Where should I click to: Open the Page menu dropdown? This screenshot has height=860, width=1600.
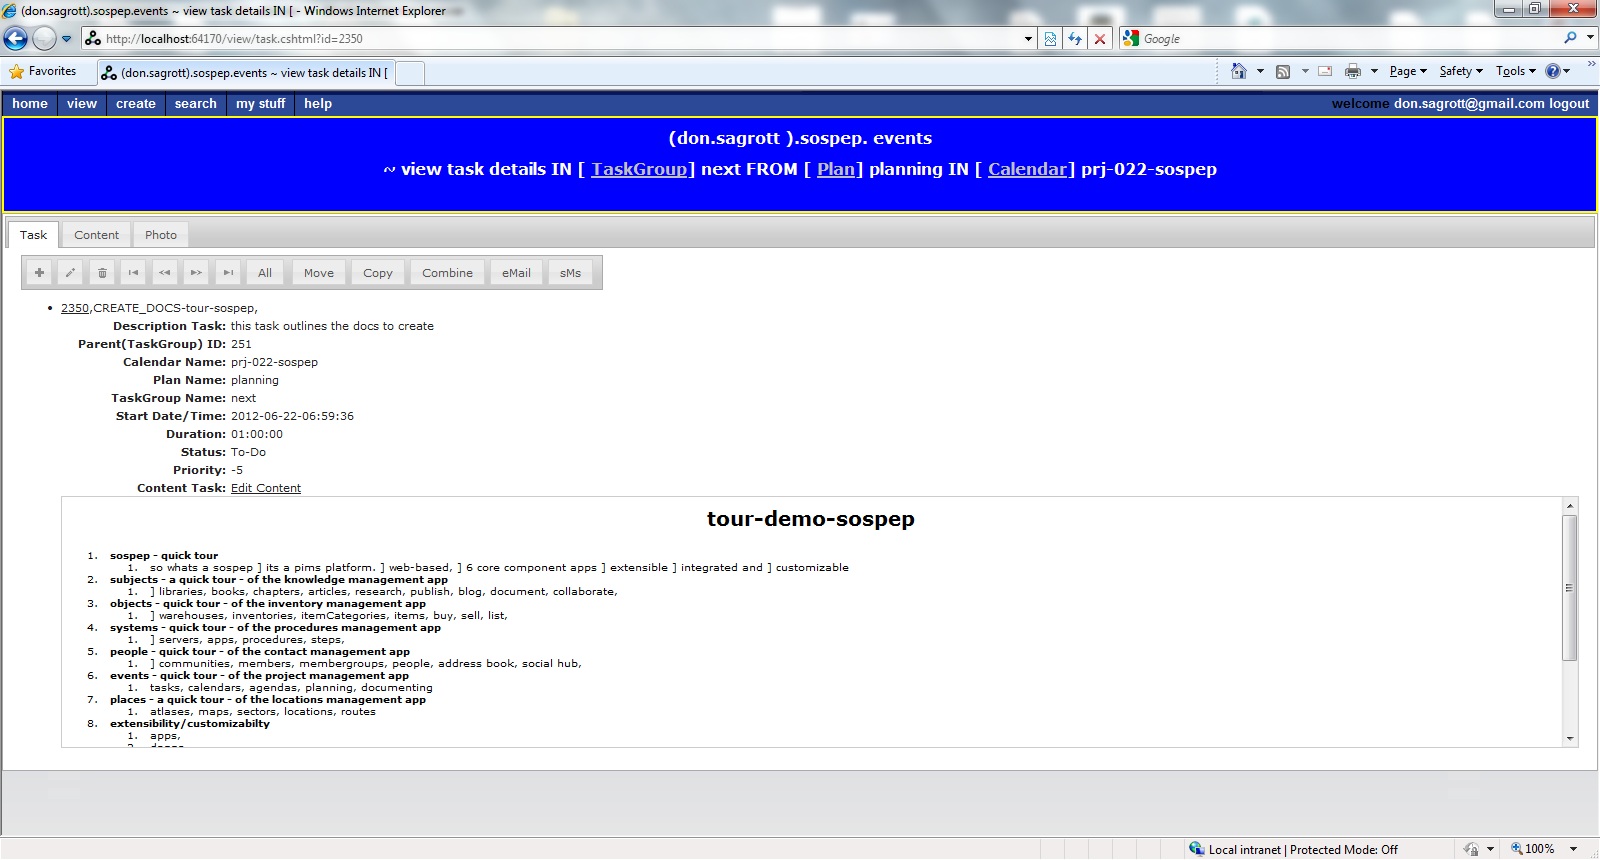click(x=1408, y=71)
